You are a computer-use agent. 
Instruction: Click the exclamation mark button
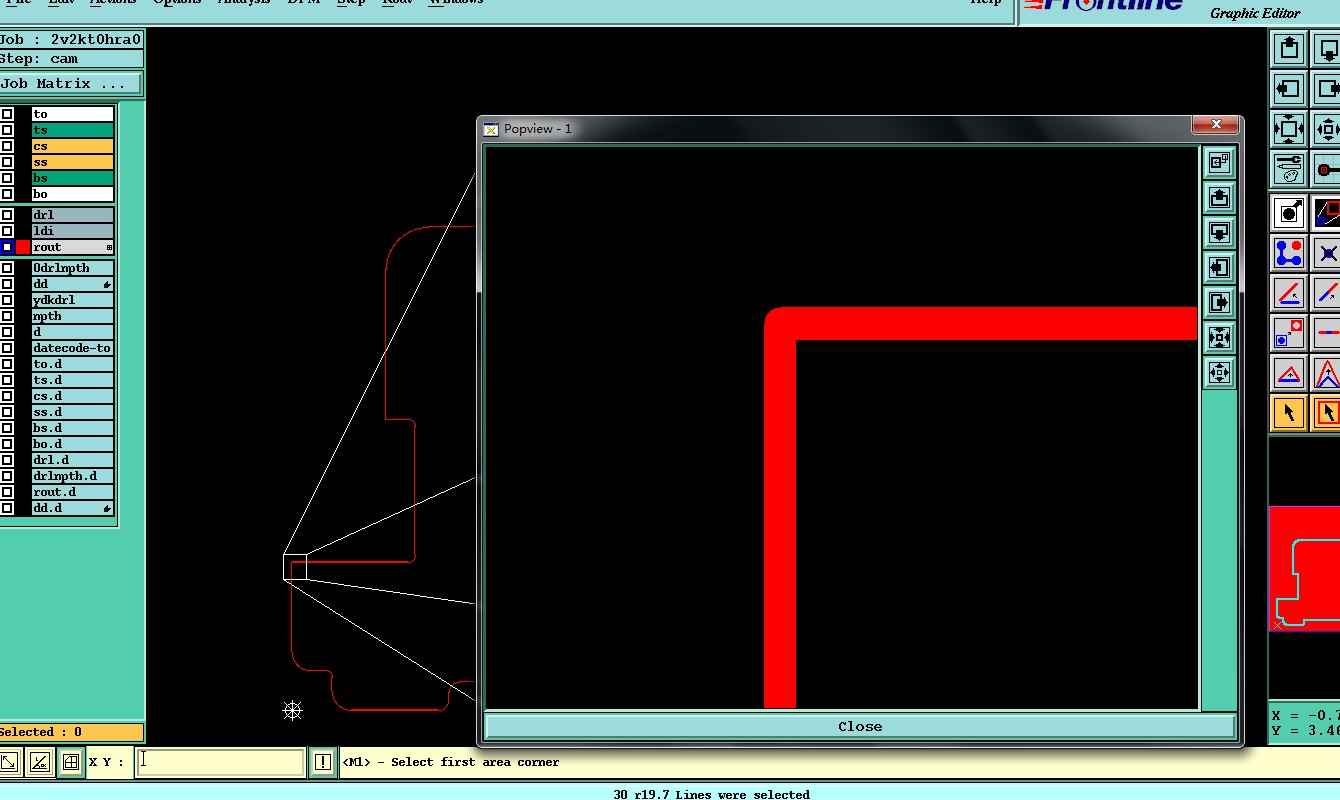(322, 762)
